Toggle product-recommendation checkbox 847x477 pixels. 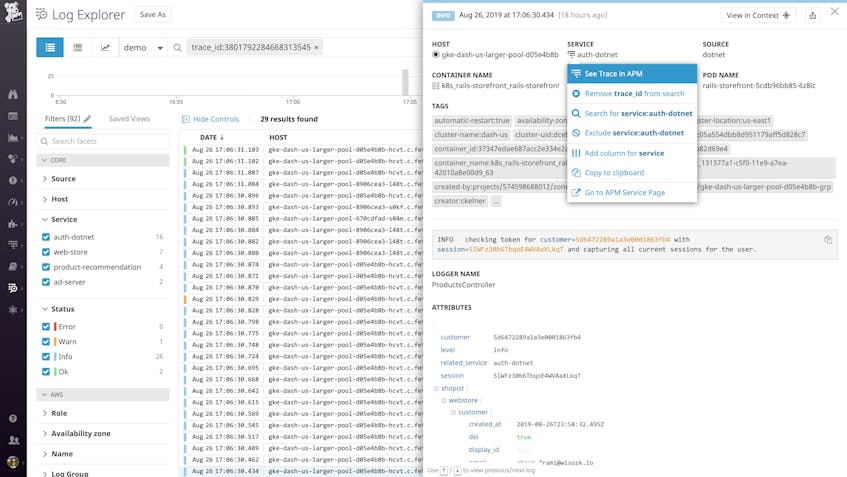pyautogui.click(x=46, y=267)
